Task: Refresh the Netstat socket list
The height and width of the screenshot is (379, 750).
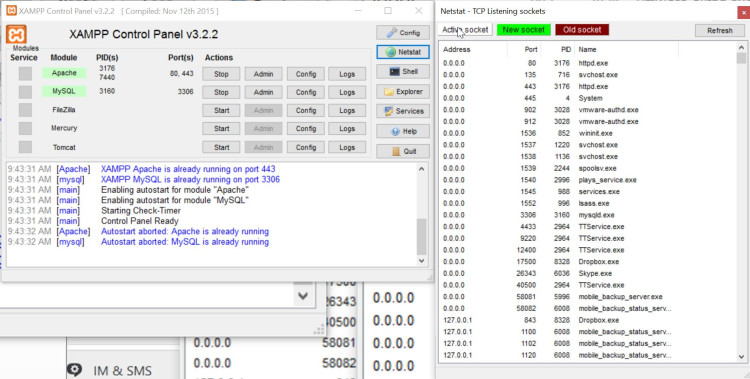Action: click(719, 30)
